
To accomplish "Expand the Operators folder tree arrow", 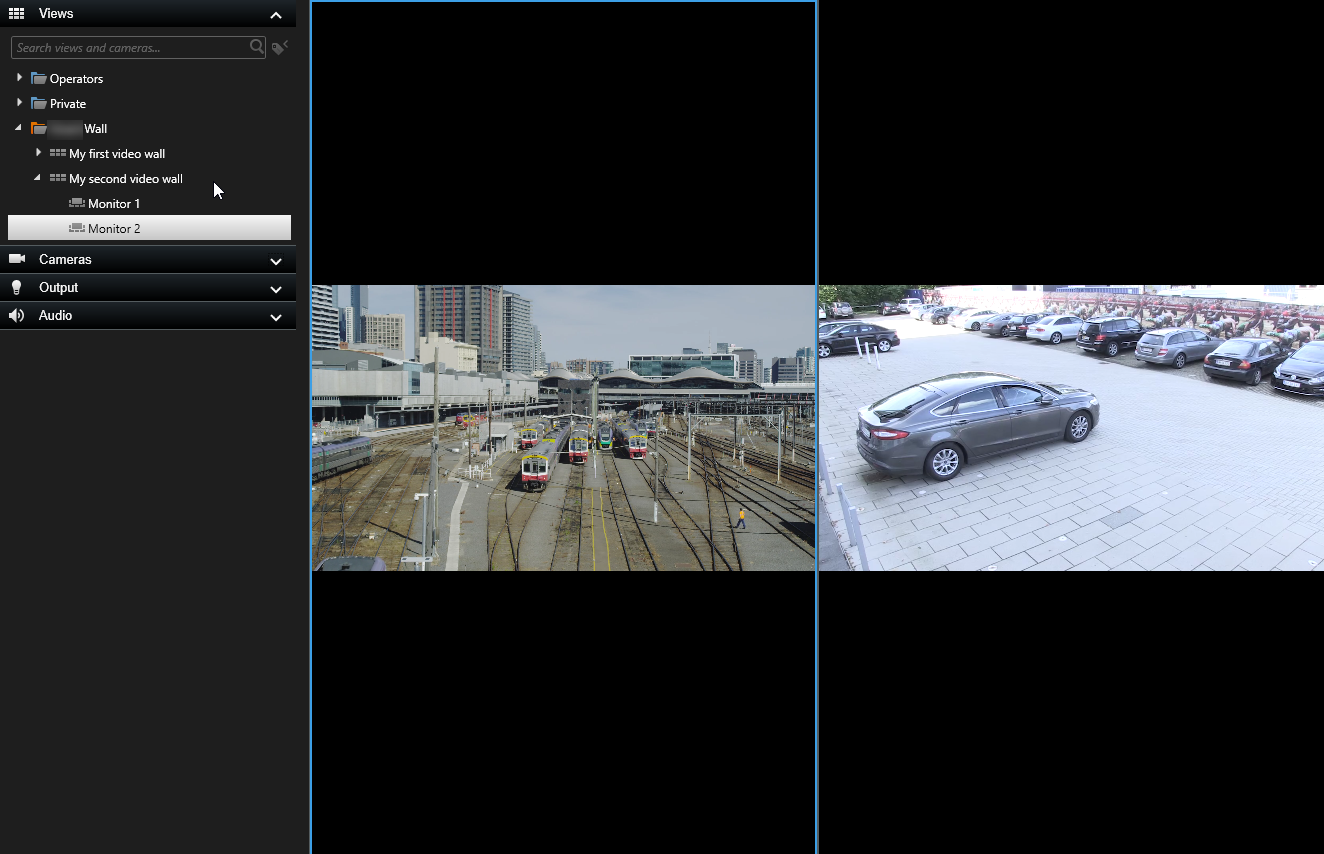I will coord(19,77).
